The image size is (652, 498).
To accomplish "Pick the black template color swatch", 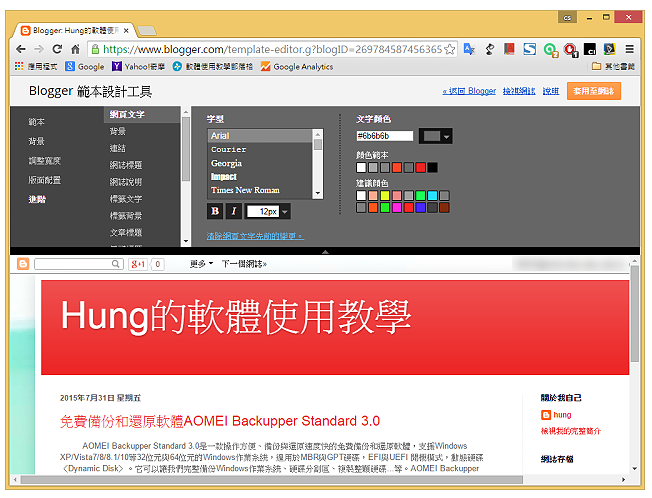I will pyautogui.click(x=432, y=168).
